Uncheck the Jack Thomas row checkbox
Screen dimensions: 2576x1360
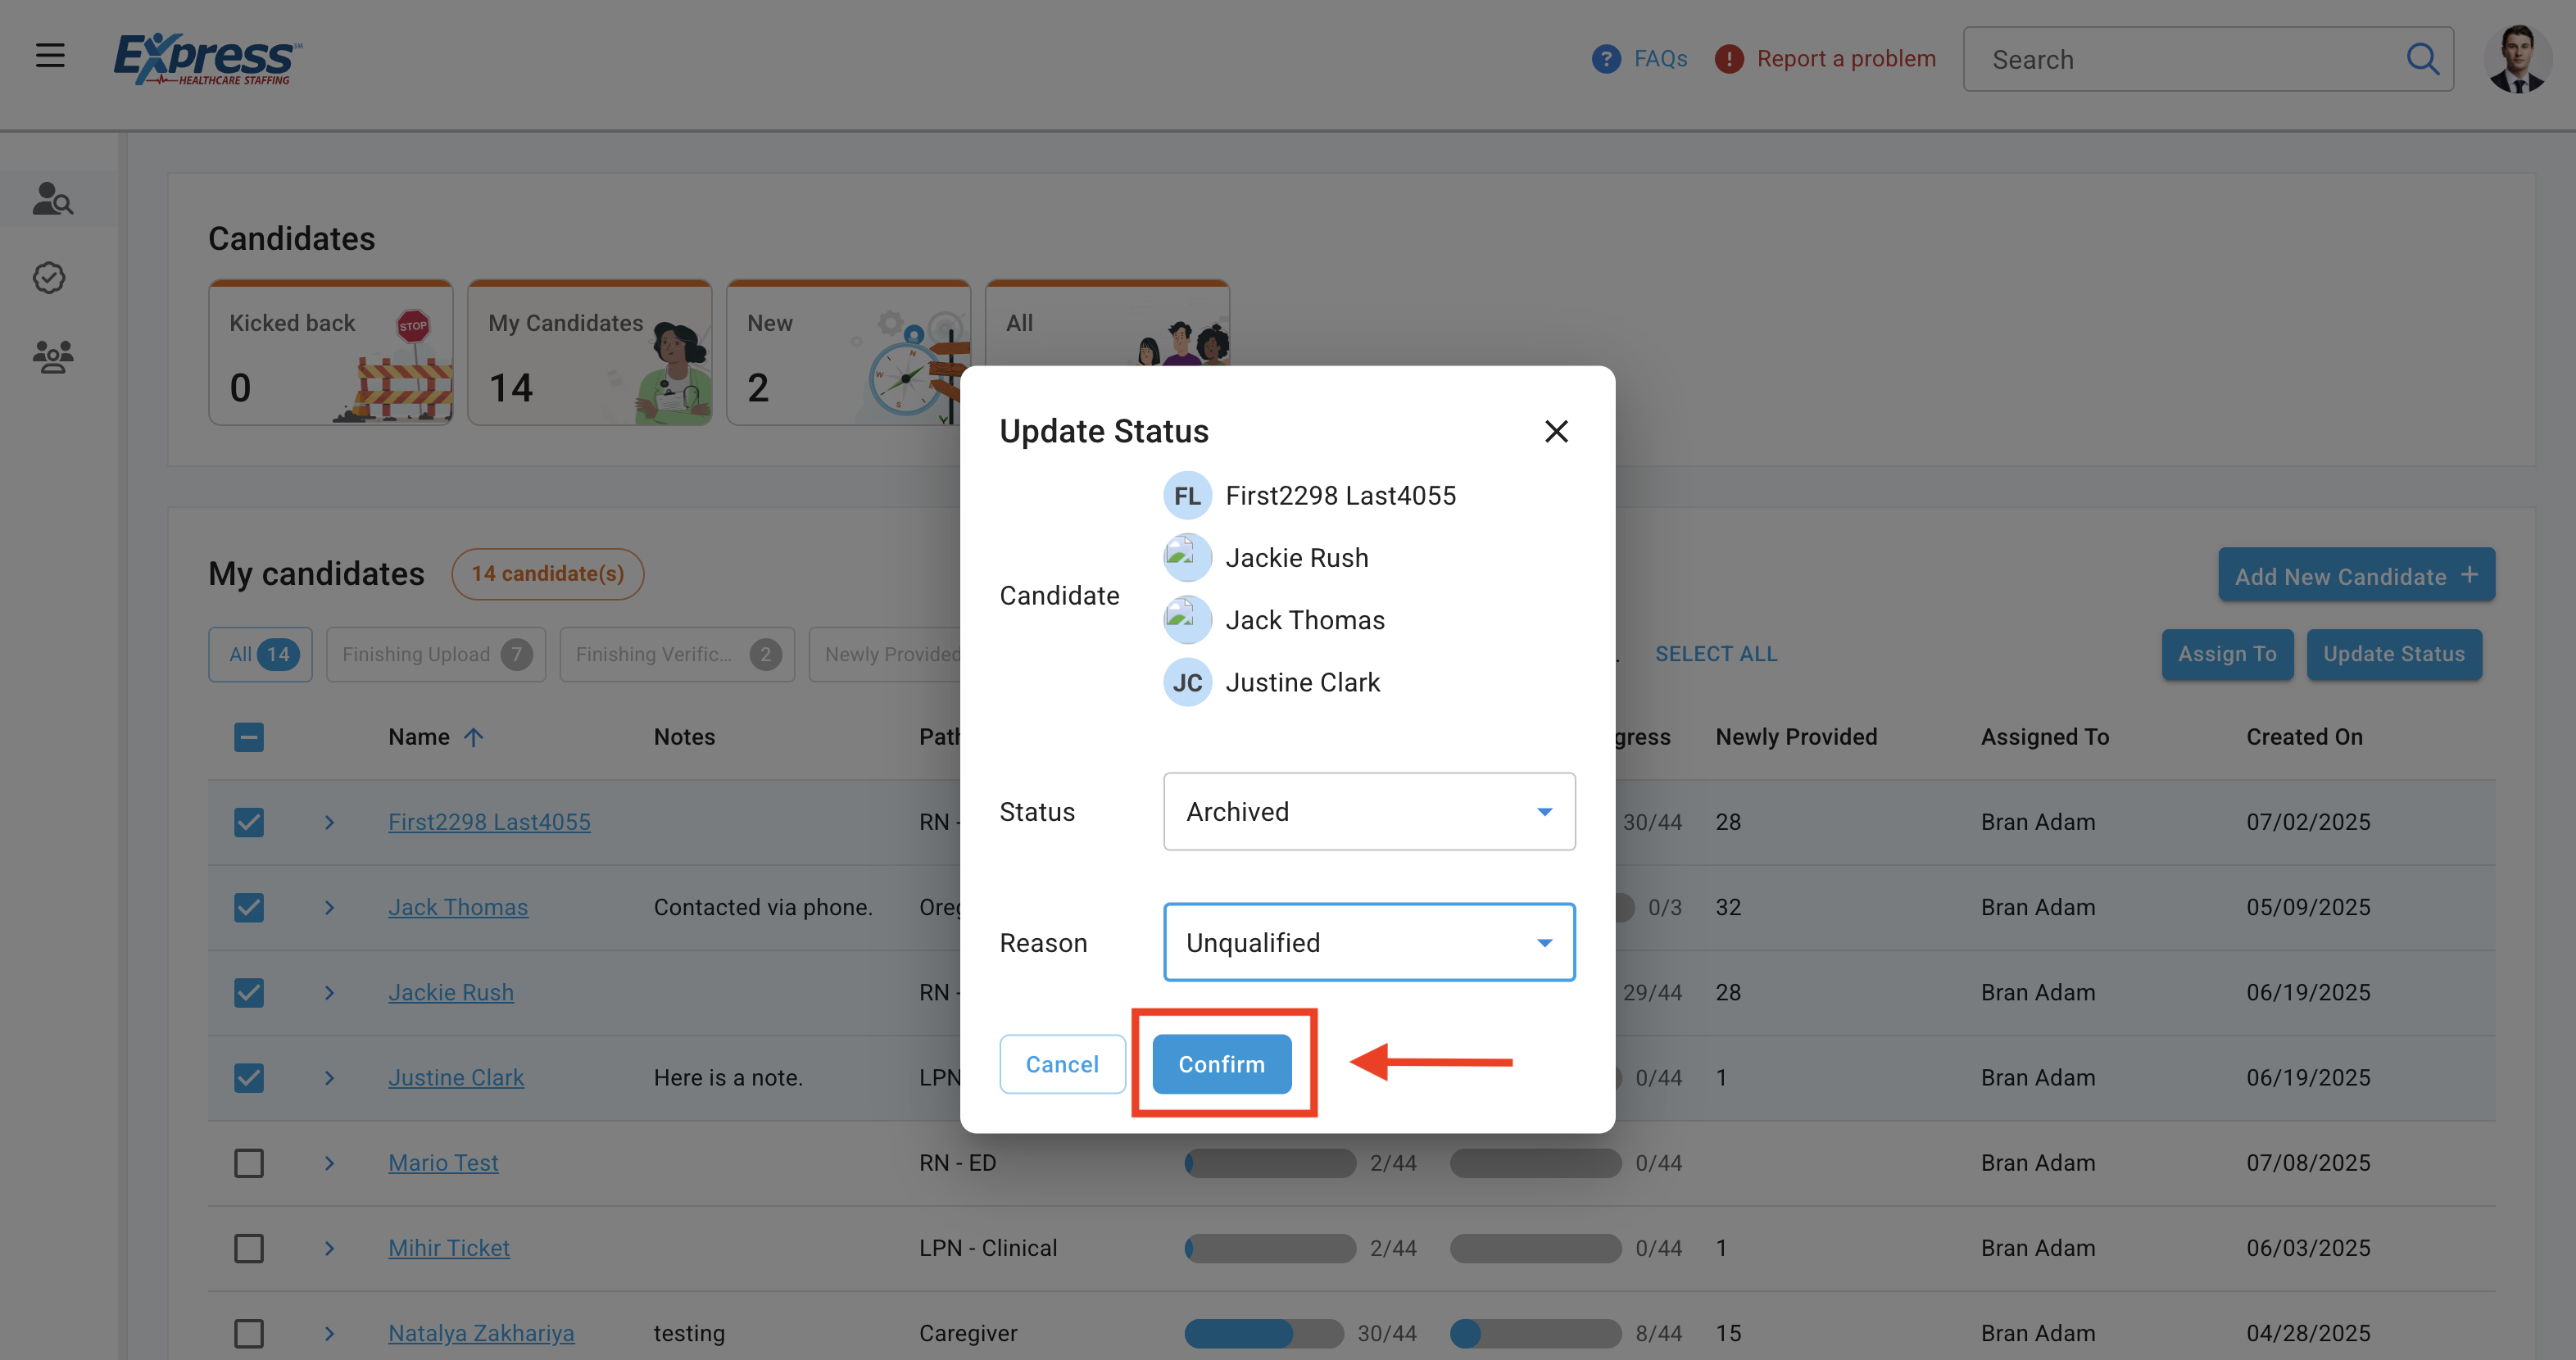point(249,907)
